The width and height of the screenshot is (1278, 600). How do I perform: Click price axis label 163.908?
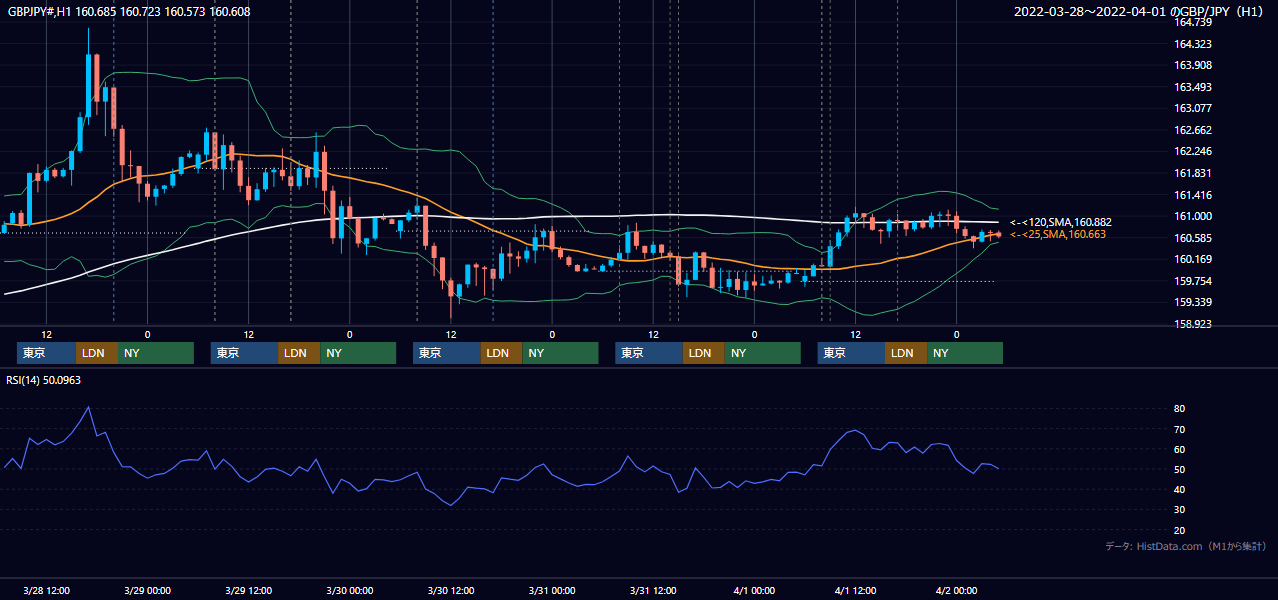[x=1192, y=65]
